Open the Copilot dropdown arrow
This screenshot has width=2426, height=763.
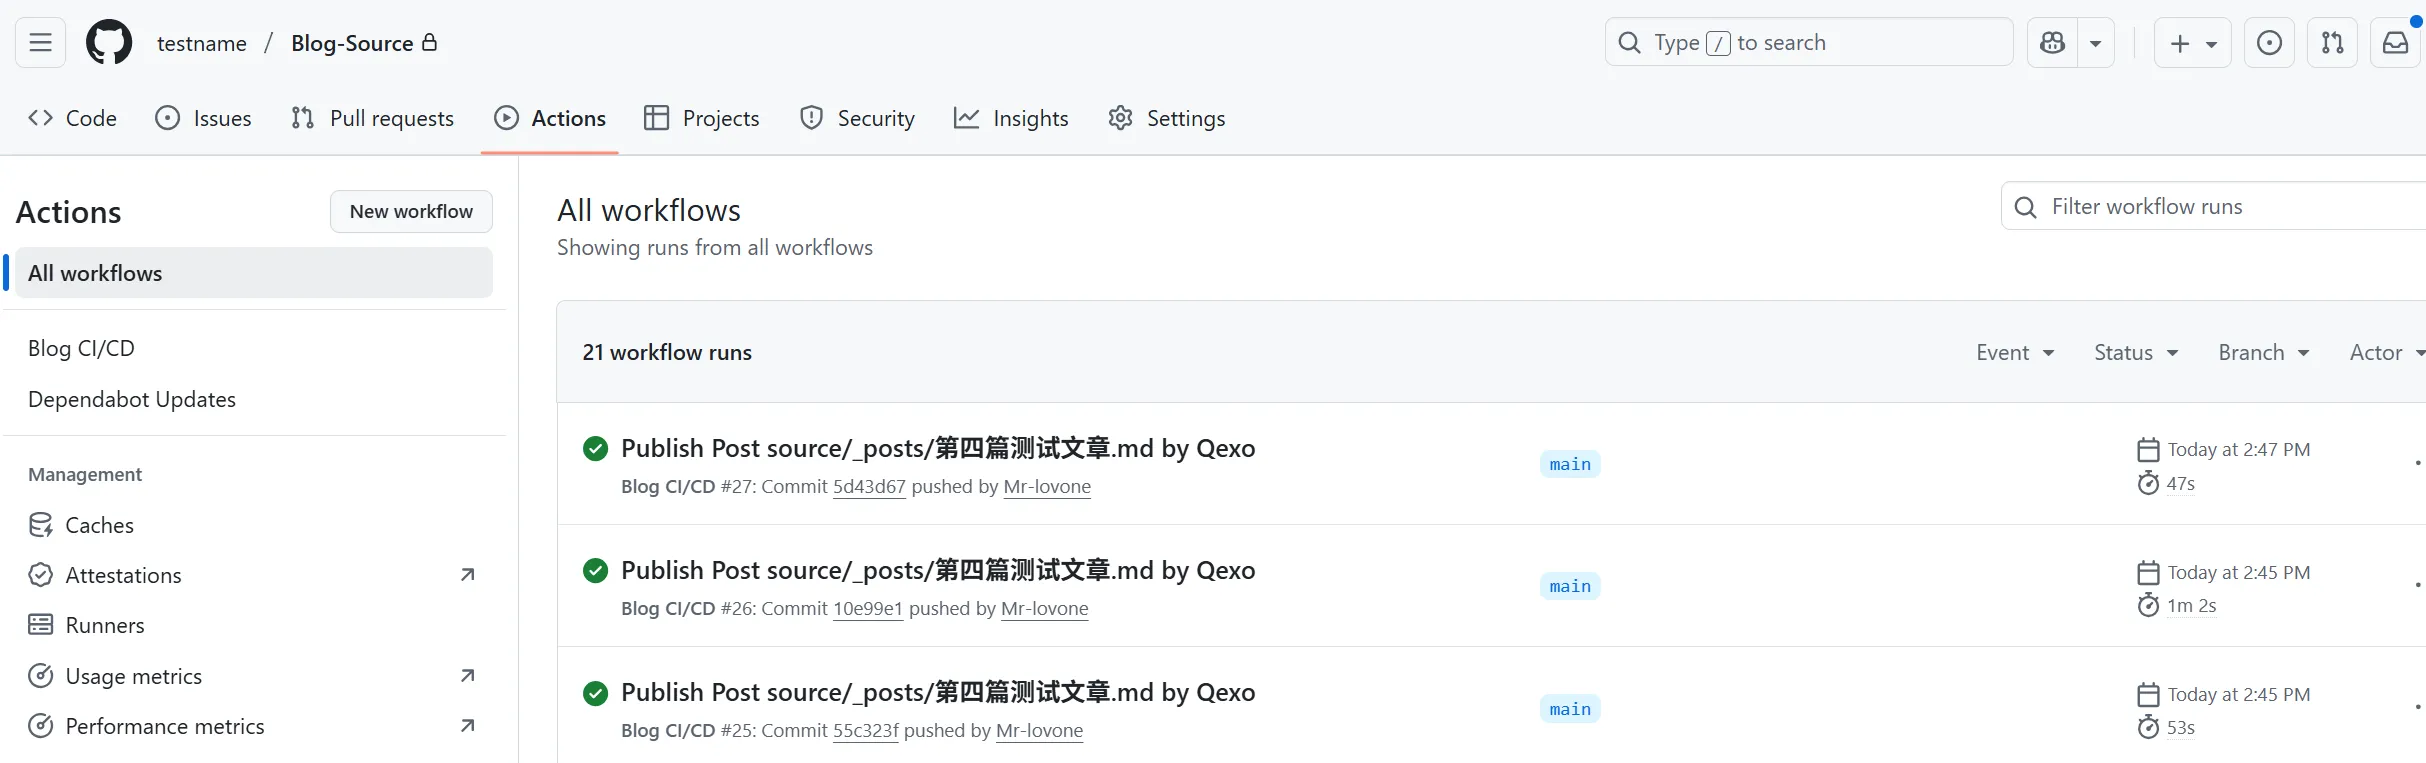[x=2095, y=43]
